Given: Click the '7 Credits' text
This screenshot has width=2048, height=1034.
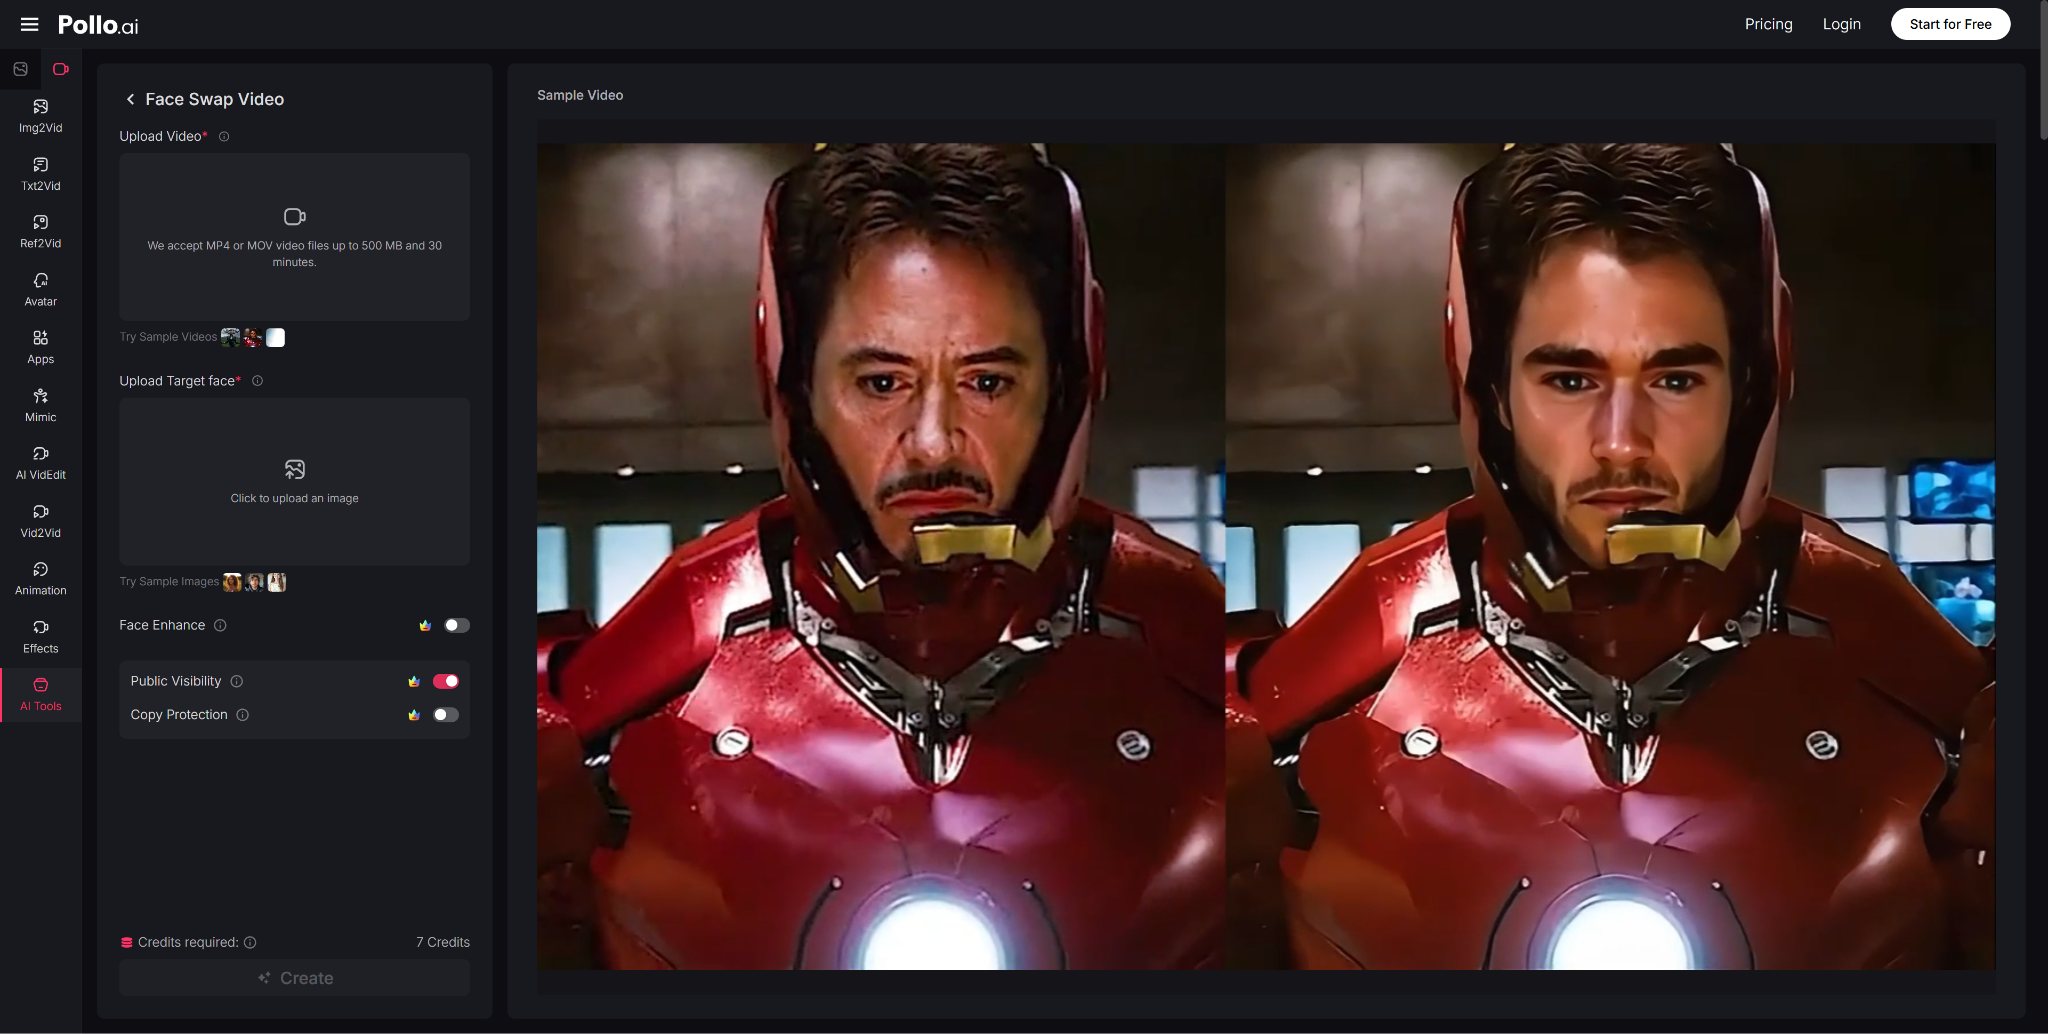Looking at the screenshot, I should point(443,942).
